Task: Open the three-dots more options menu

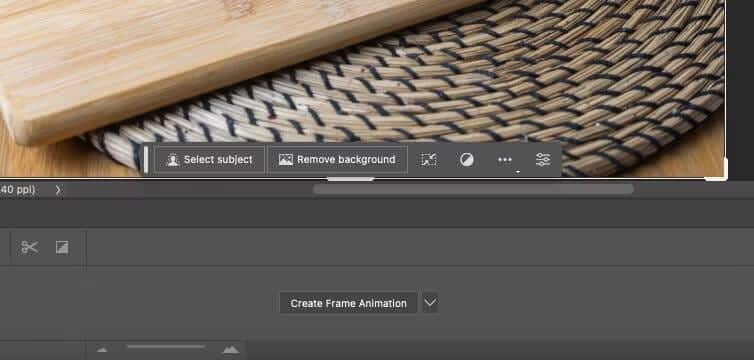Action: pos(505,160)
